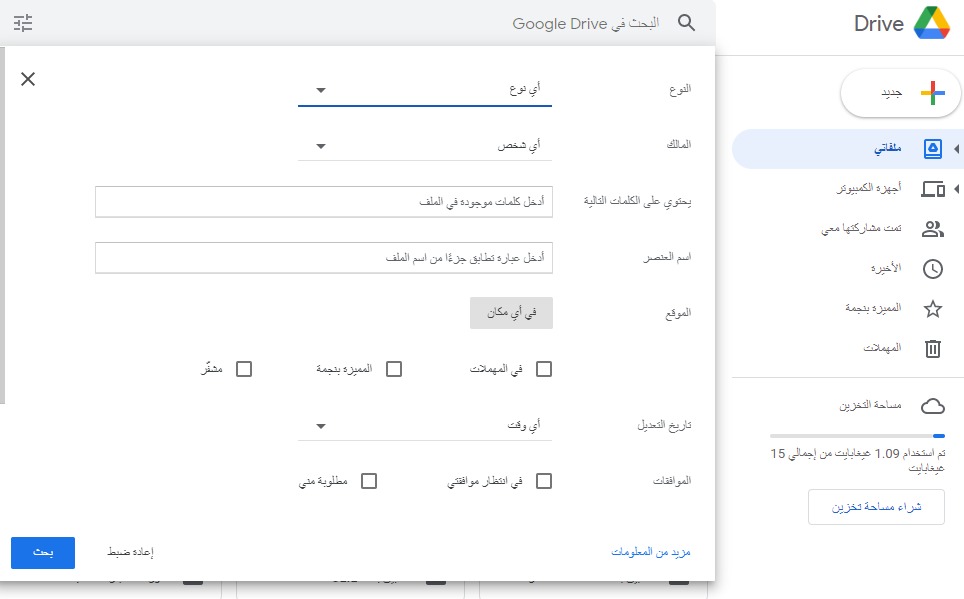964x599 pixels.
Task: Enable the 'في المهملات' checkbox
Action: [x=544, y=369]
